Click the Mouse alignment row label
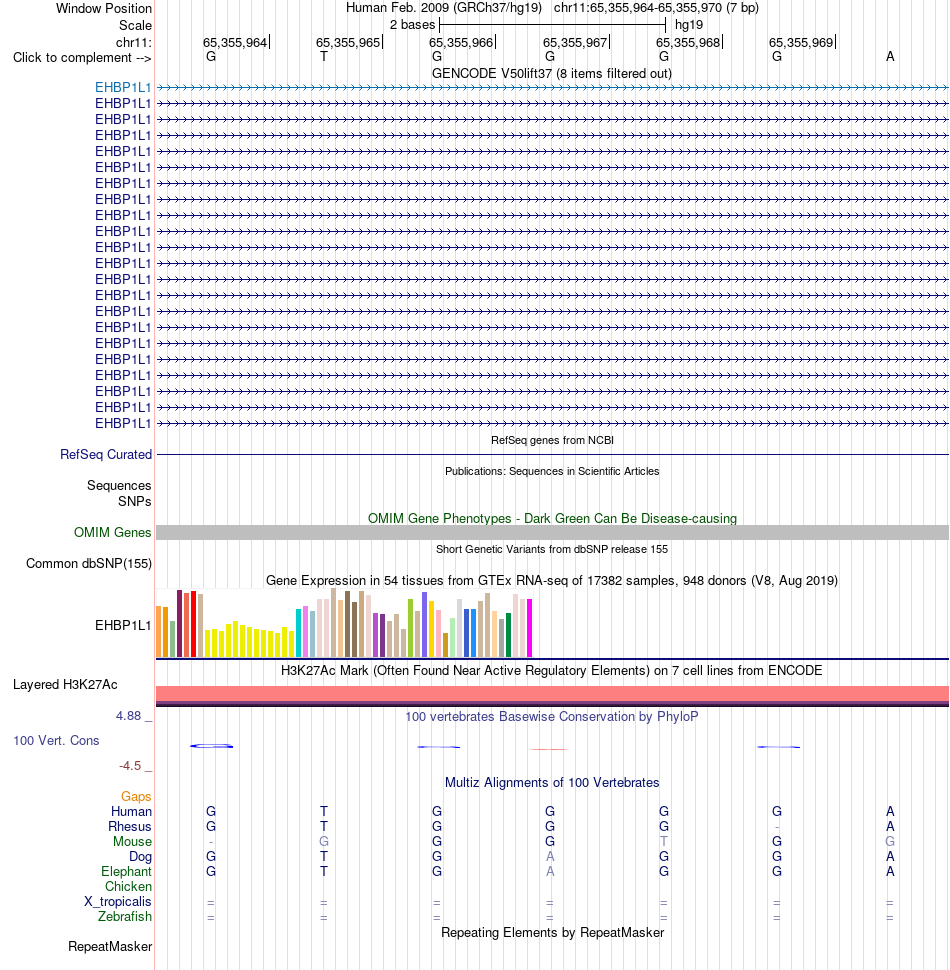 (x=132, y=841)
